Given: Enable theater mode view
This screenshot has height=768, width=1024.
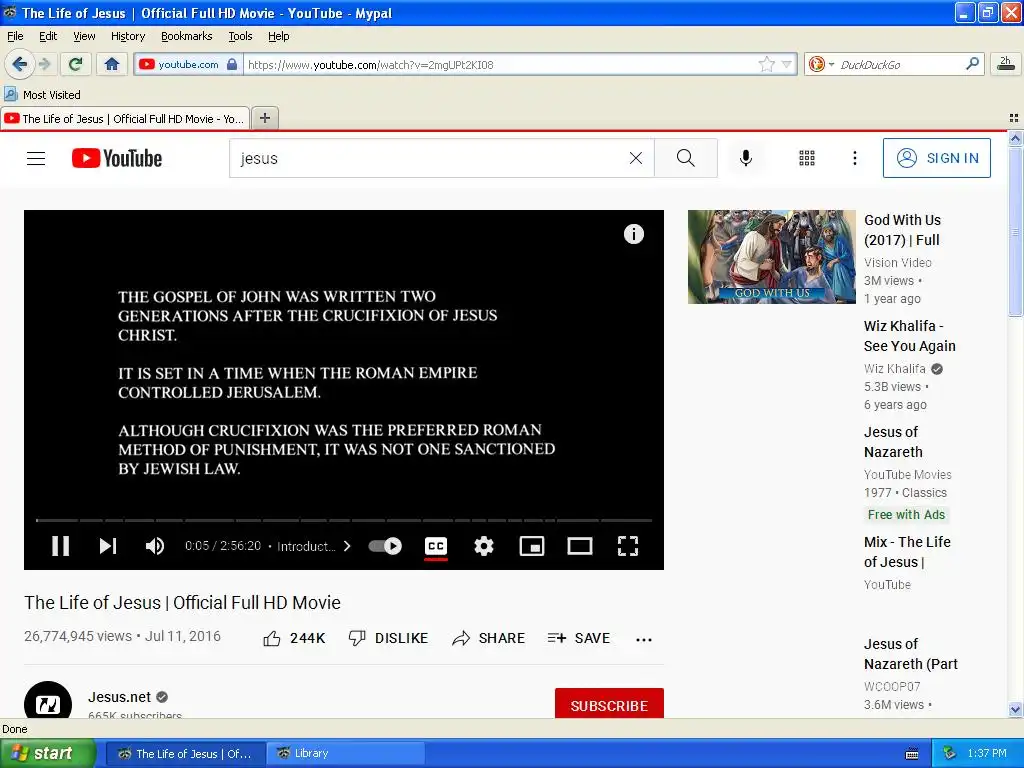Looking at the screenshot, I should pos(579,546).
